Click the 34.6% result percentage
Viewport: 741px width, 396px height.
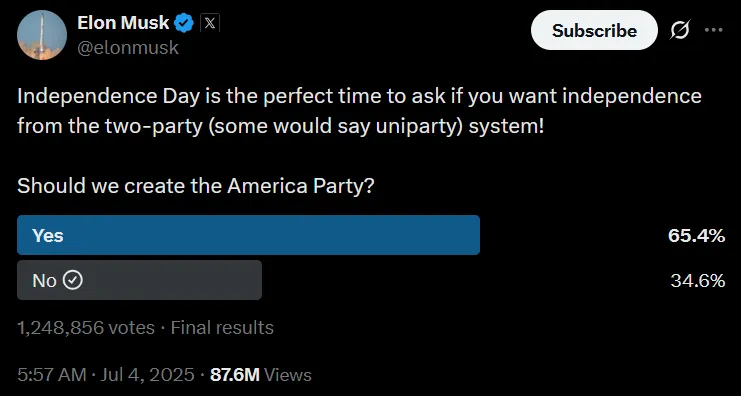(698, 281)
